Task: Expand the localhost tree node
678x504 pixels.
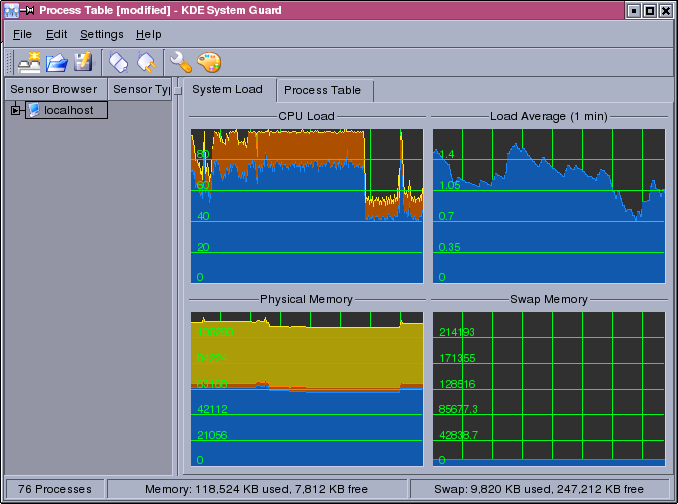Action: click(x=15, y=110)
